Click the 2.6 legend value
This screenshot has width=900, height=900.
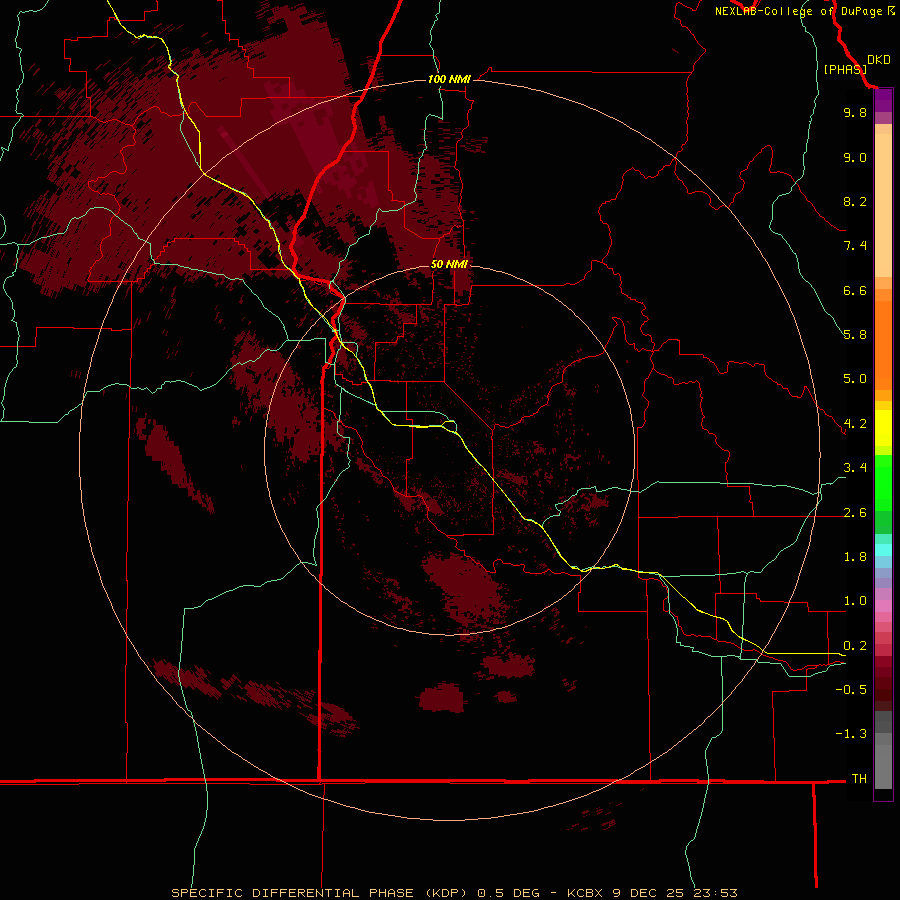pos(855,513)
